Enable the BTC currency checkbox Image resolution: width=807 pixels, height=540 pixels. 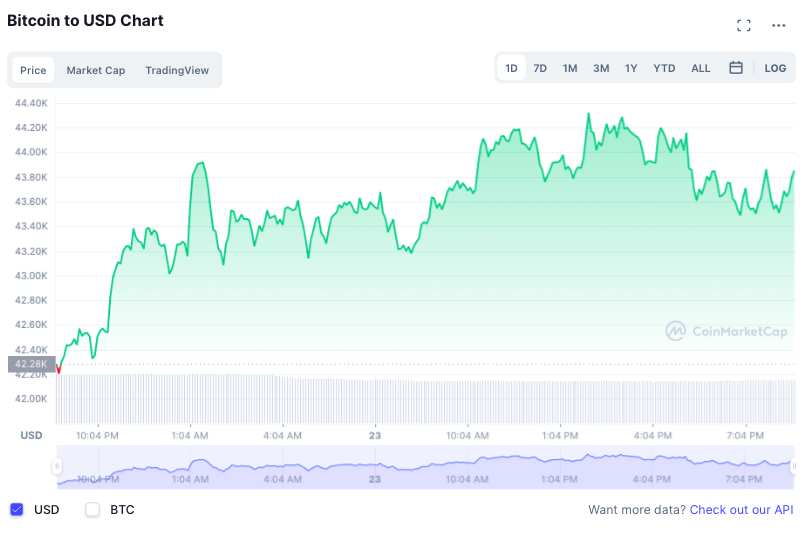[x=93, y=510]
